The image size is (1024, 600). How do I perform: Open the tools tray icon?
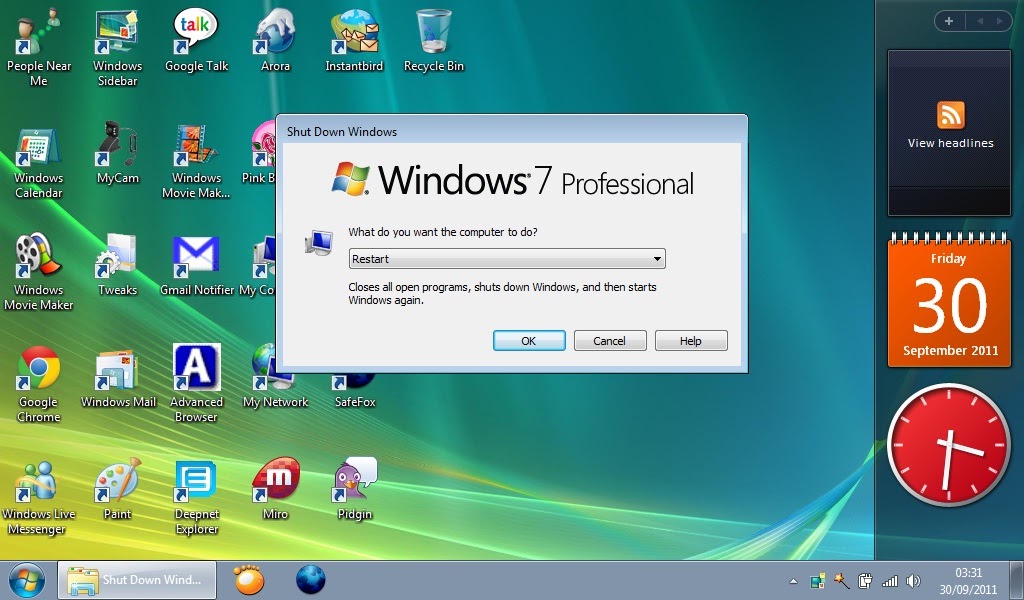(x=842, y=580)
